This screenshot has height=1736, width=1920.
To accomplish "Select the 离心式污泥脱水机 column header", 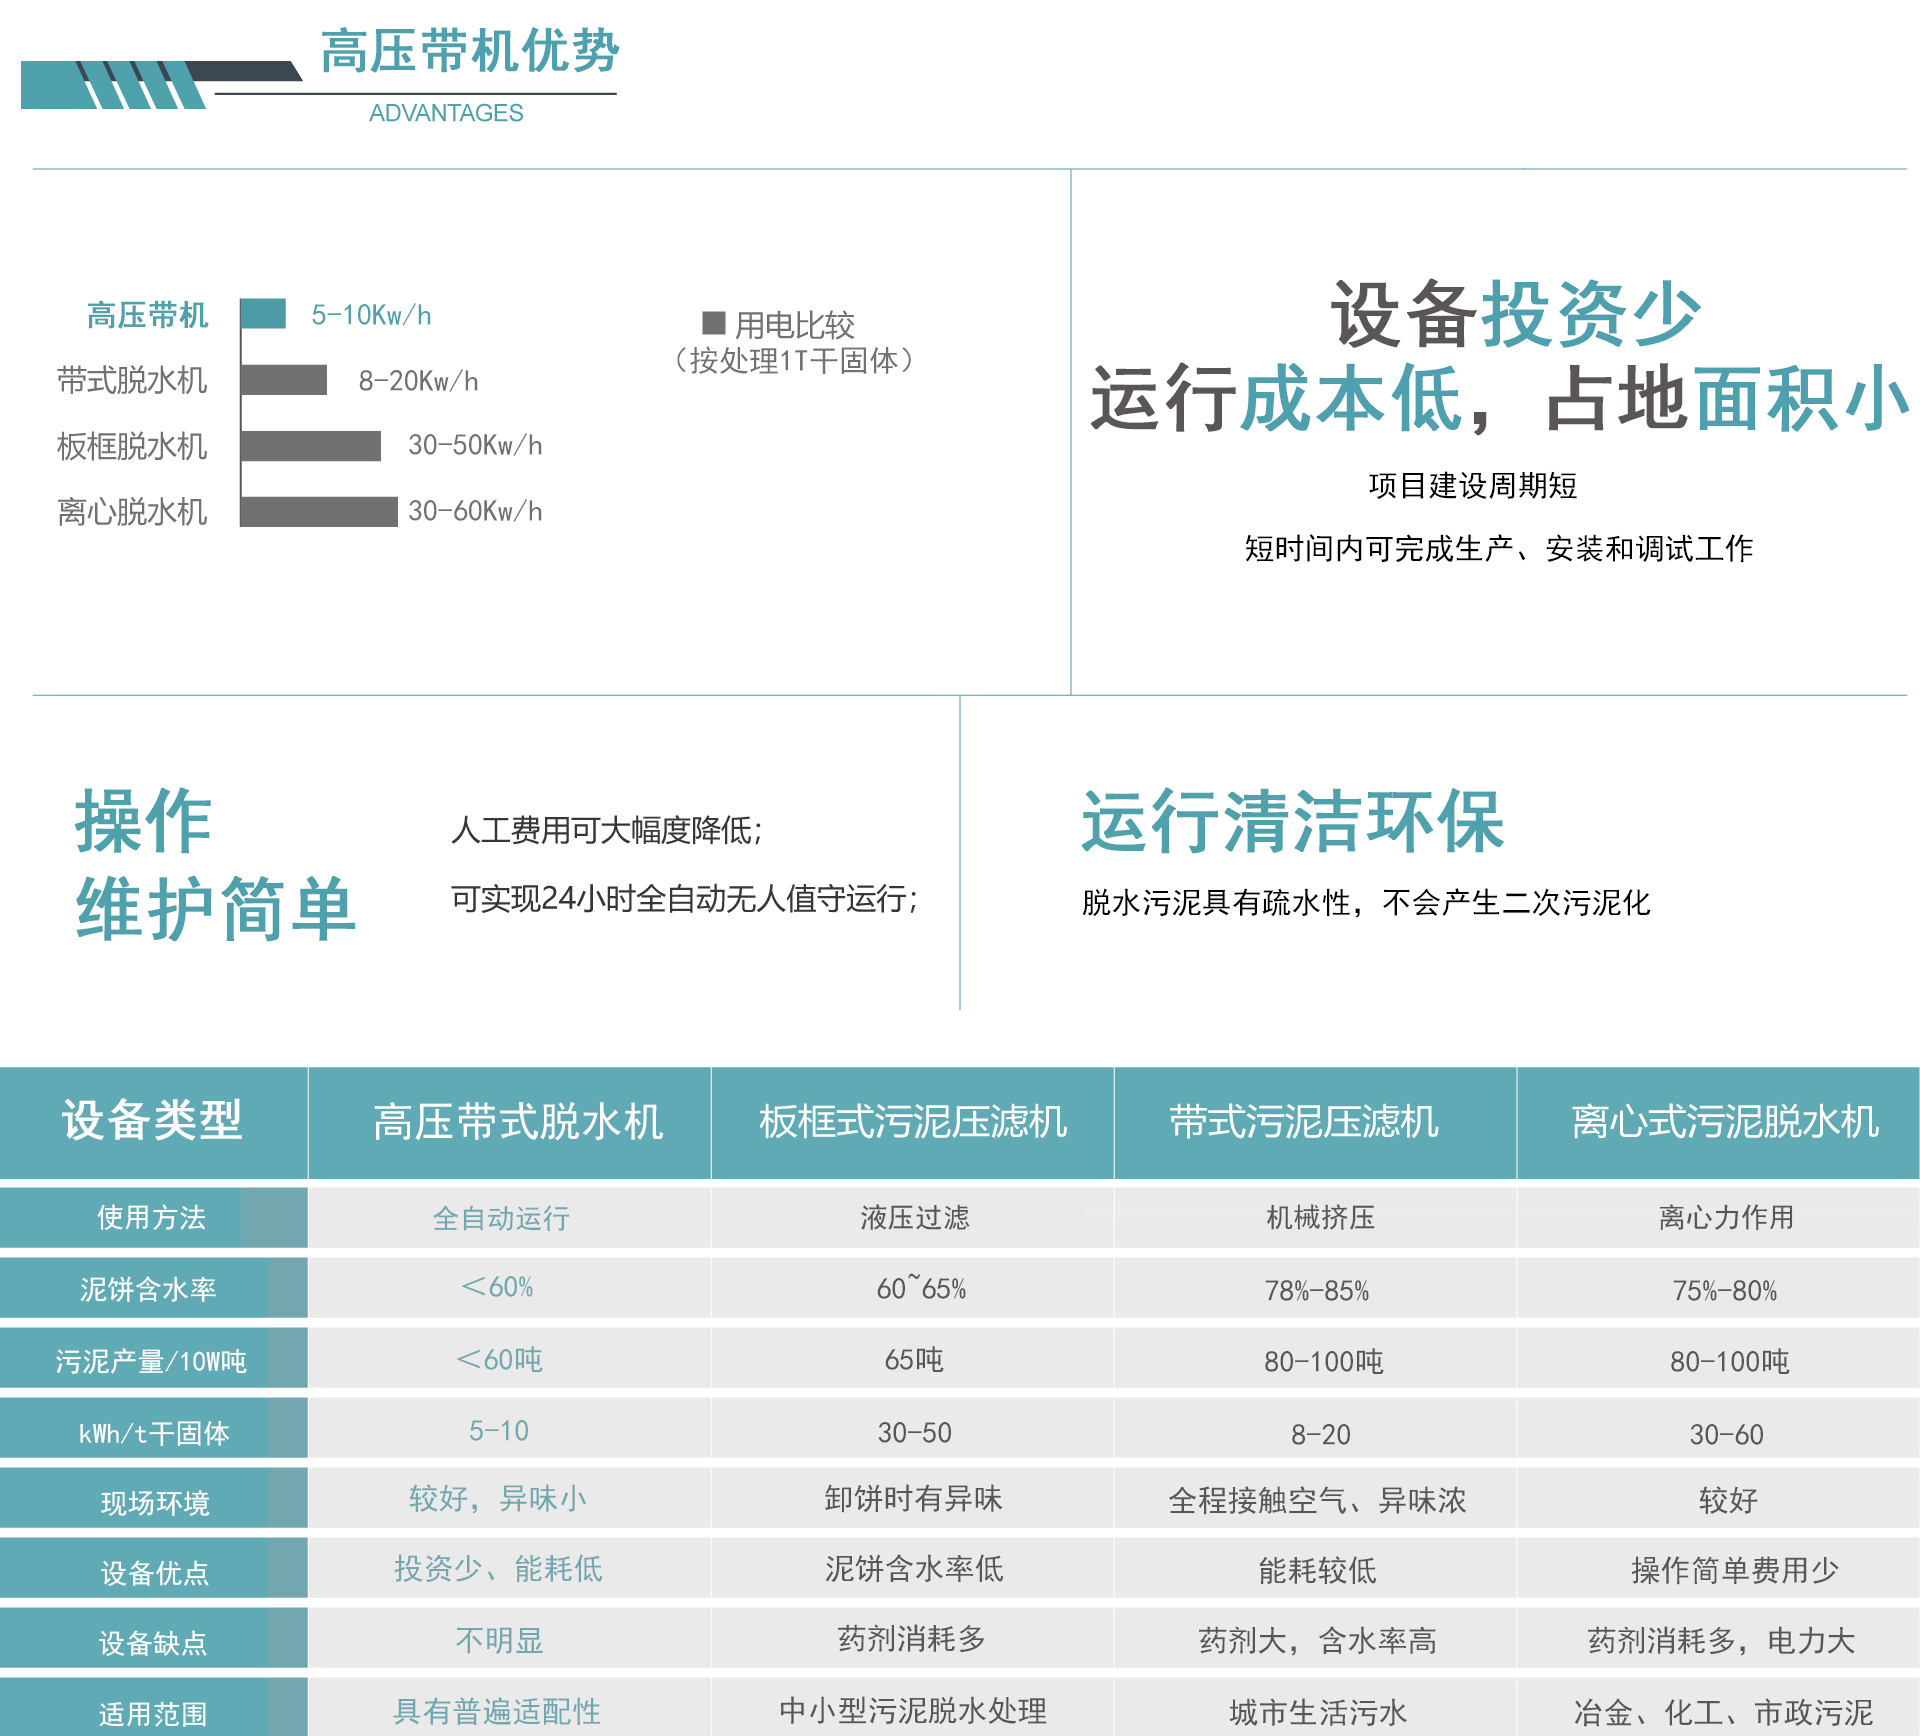I will click(1725, 1122).
